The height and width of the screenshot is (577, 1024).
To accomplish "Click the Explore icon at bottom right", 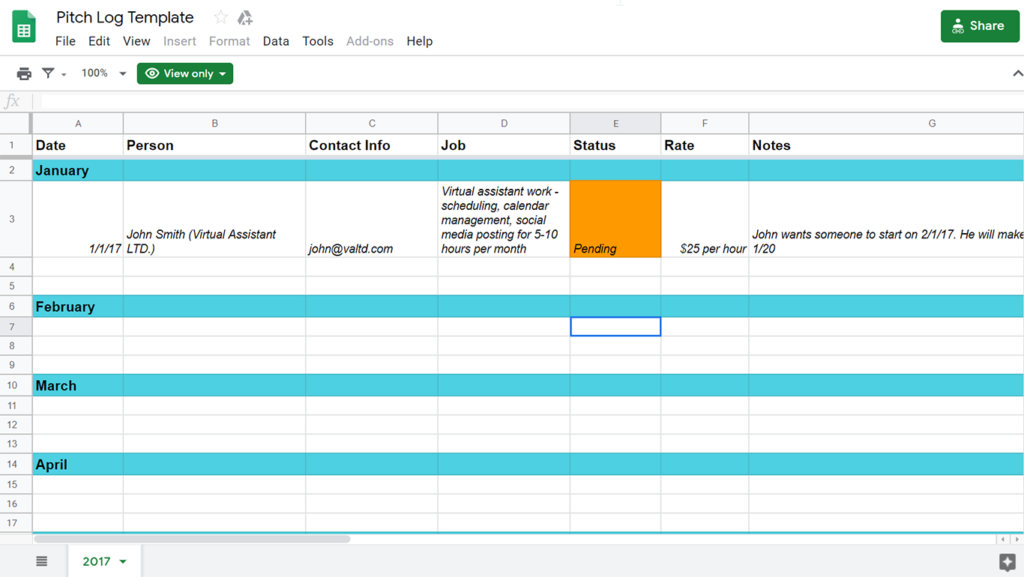I will 1007,562.
